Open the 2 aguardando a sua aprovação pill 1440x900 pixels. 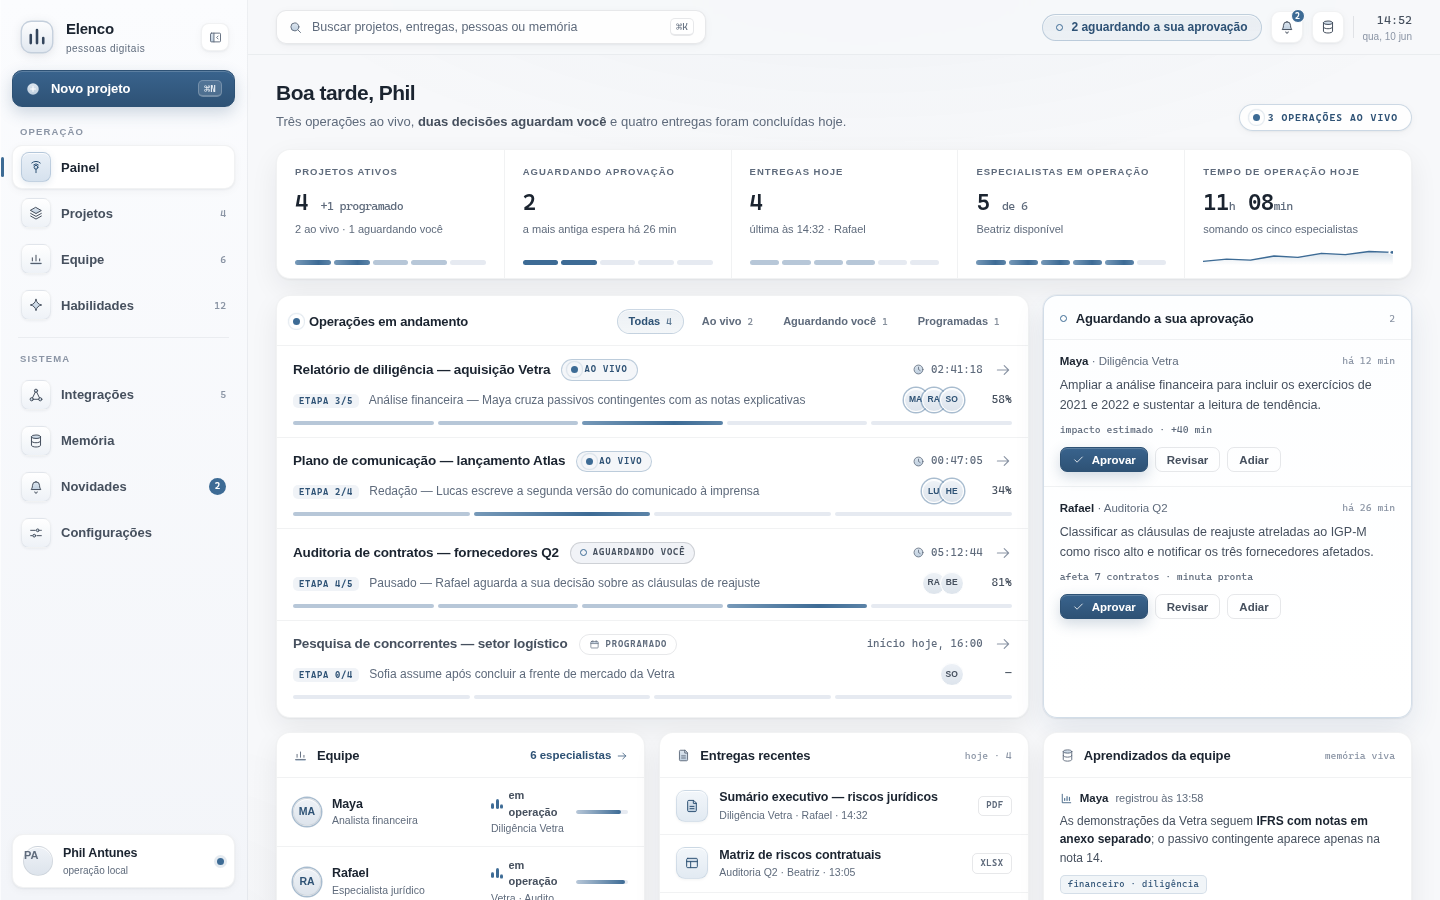[x=1151, y=27]
